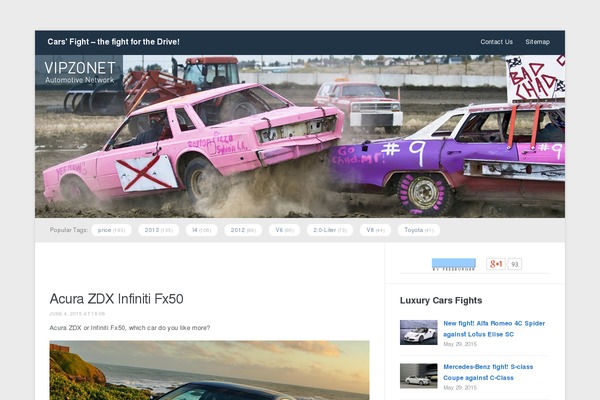Click the Mercedes-Benz S-class thumbnail
The image size is (600, 400).
click(x=419, y=376)
